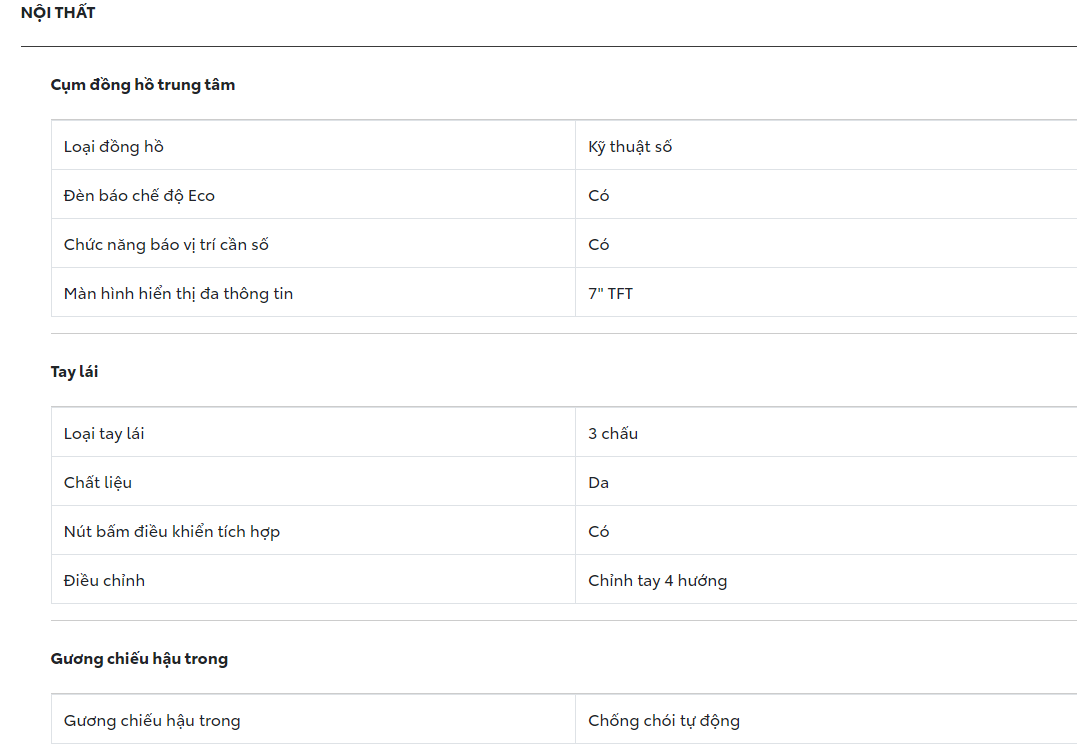The image size is (1077, 755).
Task: Click Màn hình hiển thị đa thông tin
Action: (178, 294)
